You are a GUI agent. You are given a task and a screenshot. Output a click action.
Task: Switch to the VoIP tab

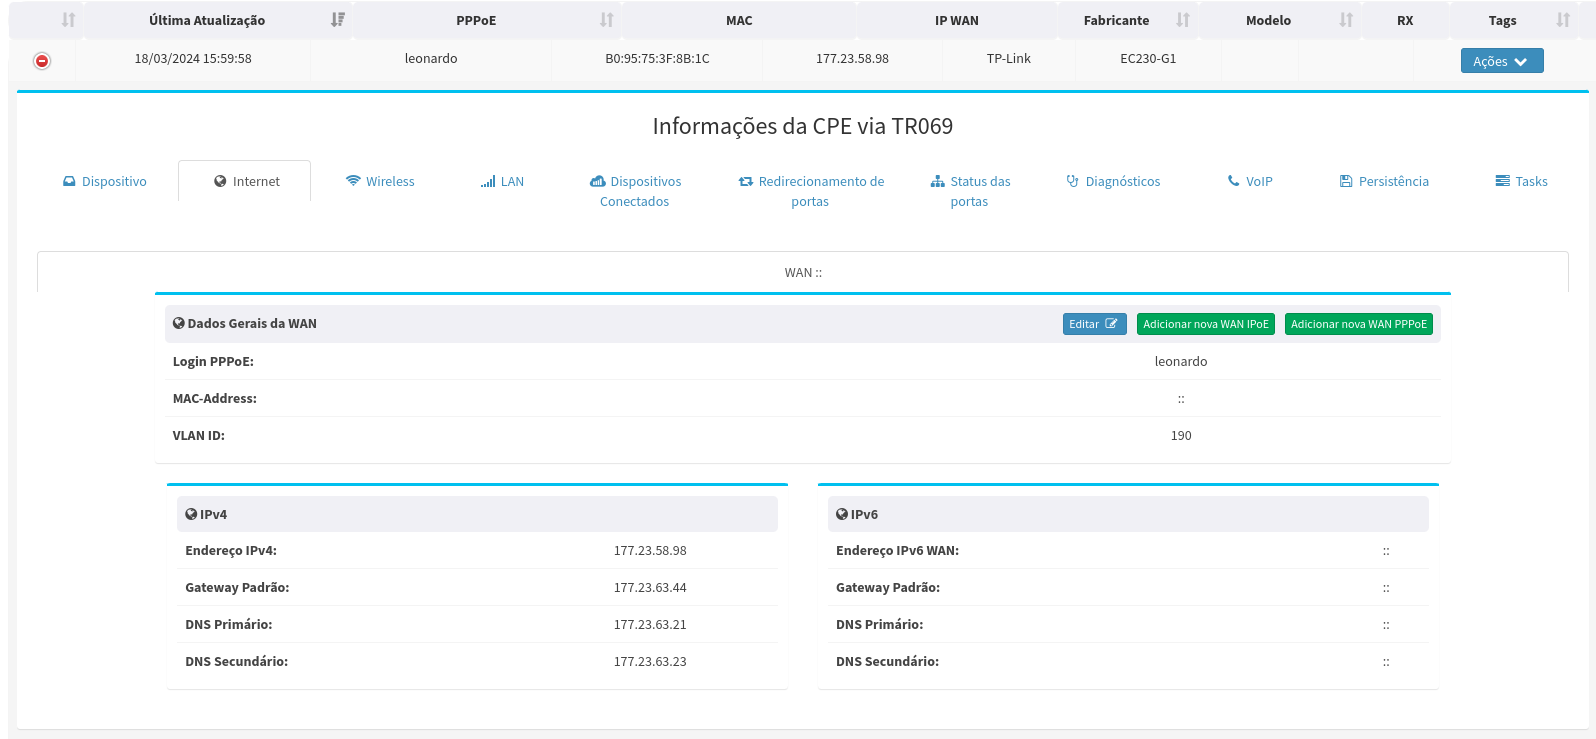(x=1250, y=181)
